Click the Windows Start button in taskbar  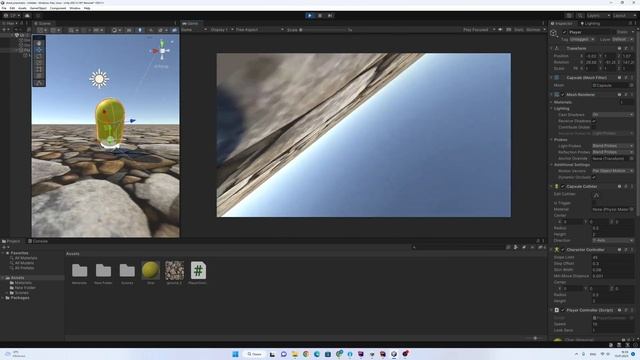point(236,354)
